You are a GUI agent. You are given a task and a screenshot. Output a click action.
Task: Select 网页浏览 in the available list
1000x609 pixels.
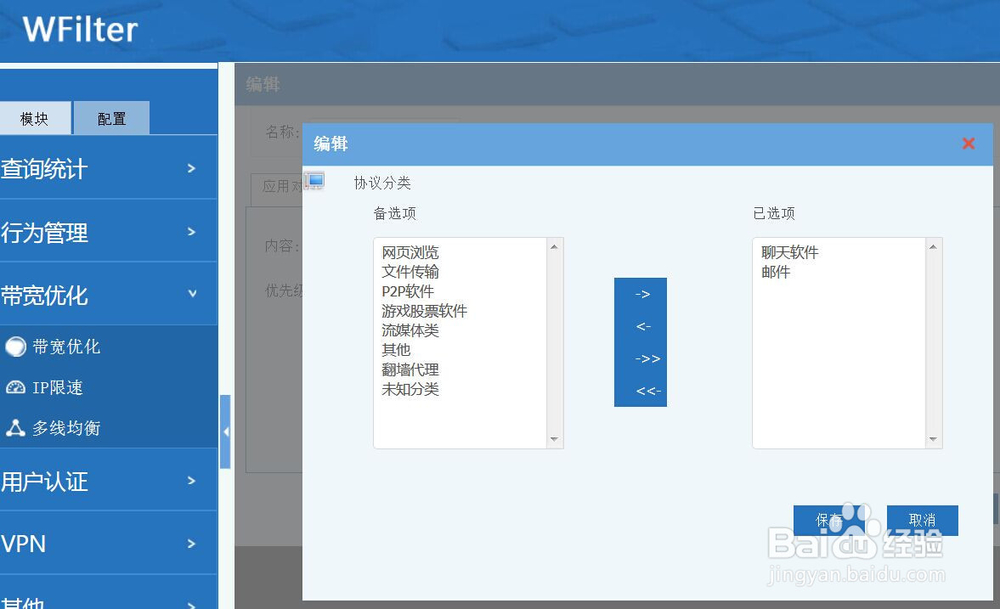[410, 253]
